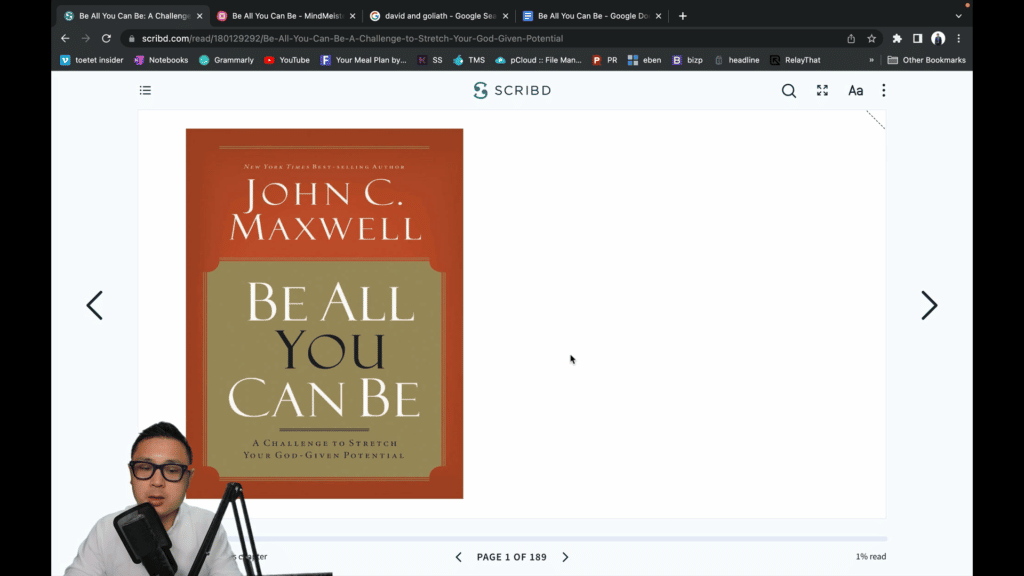Click the PAGE 1 OF 189 indicator

(x=511, y=557)
